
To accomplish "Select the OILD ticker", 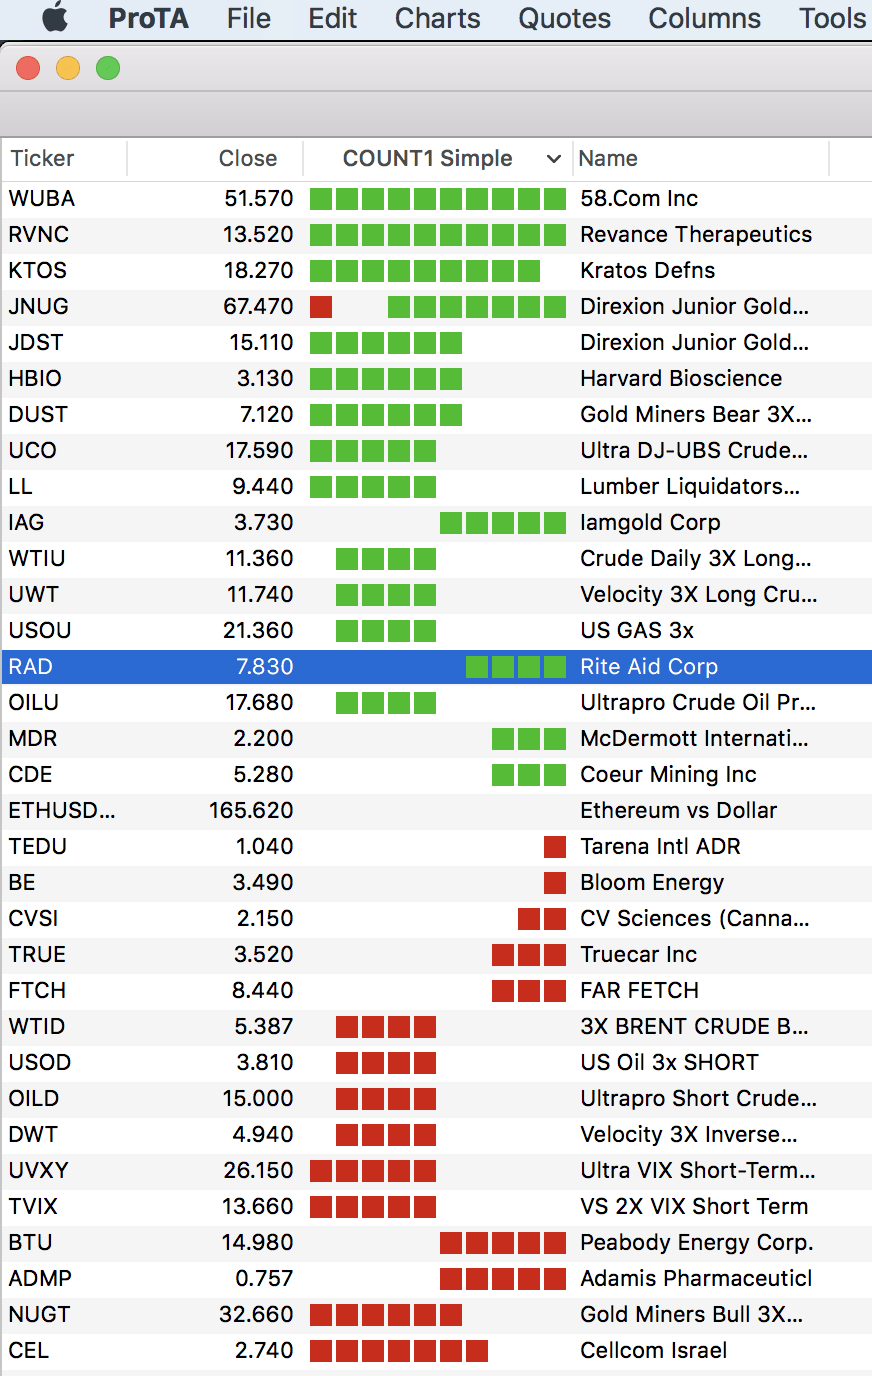I will coord(34,1098).
